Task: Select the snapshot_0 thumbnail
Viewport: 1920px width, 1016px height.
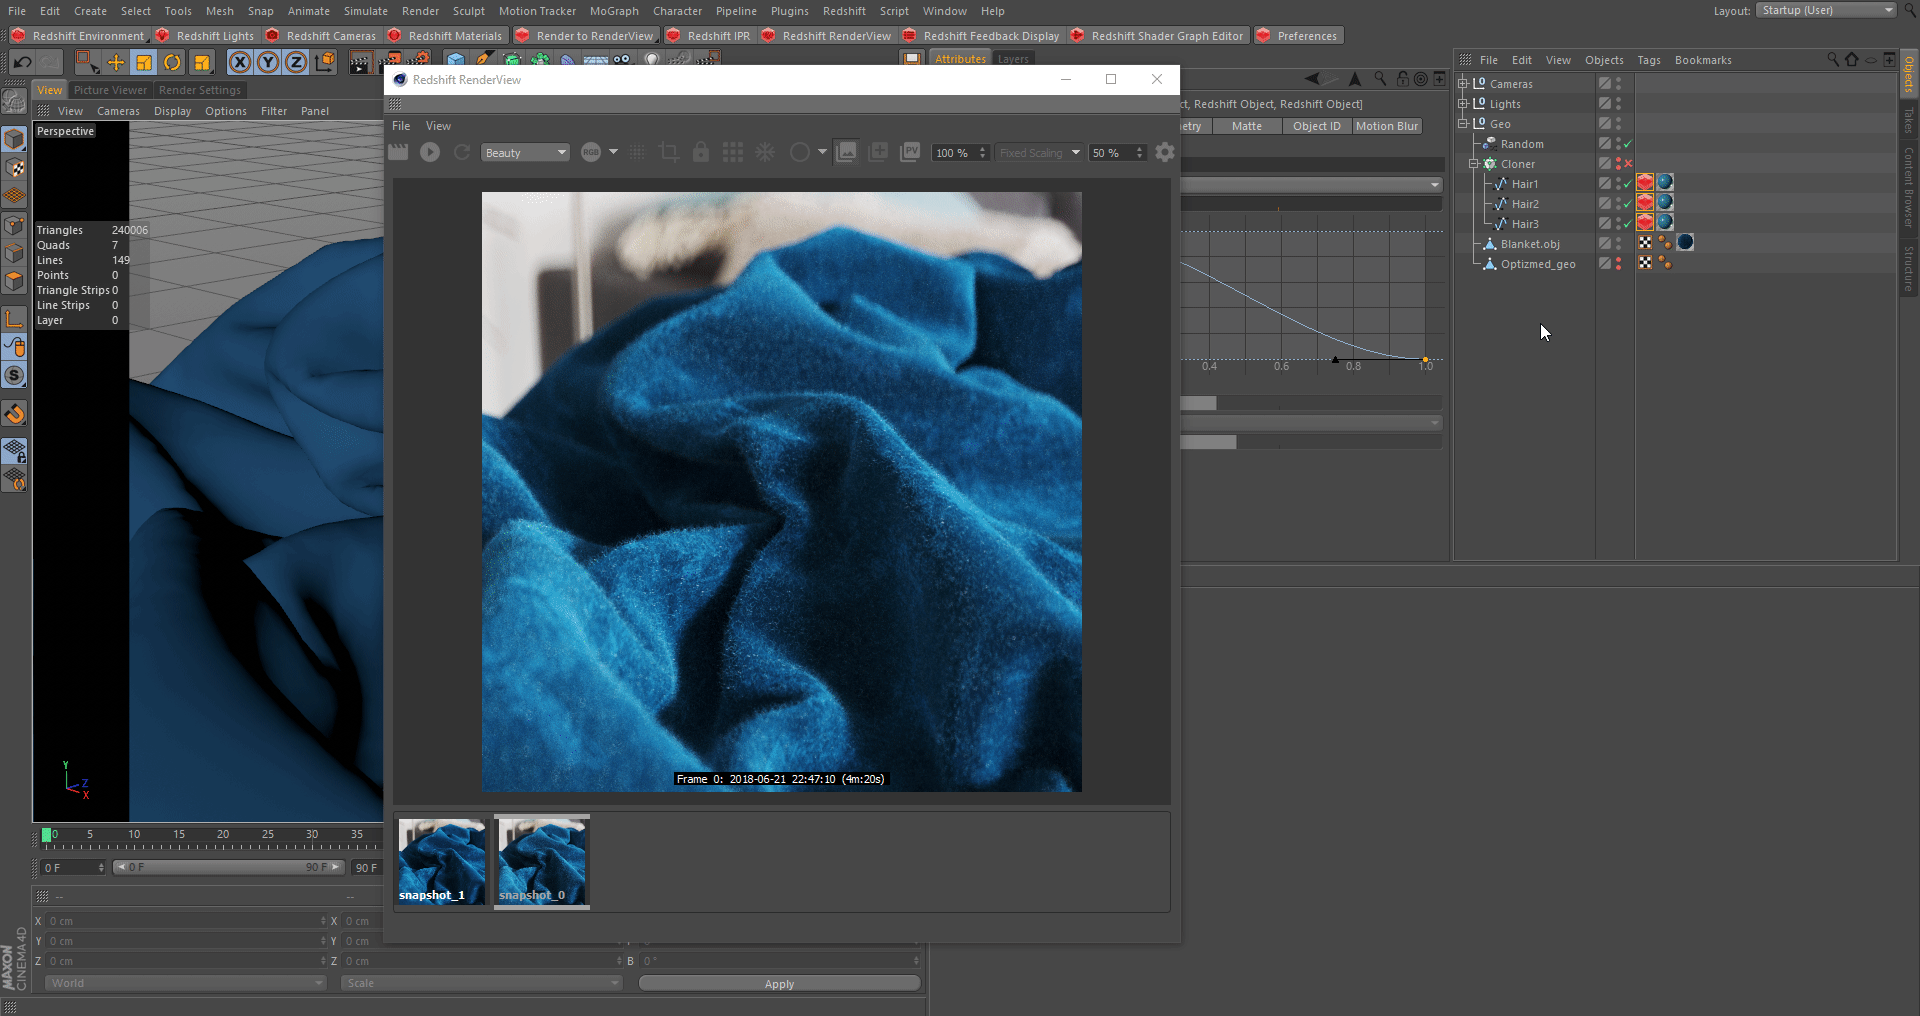Action: (542, 861)
